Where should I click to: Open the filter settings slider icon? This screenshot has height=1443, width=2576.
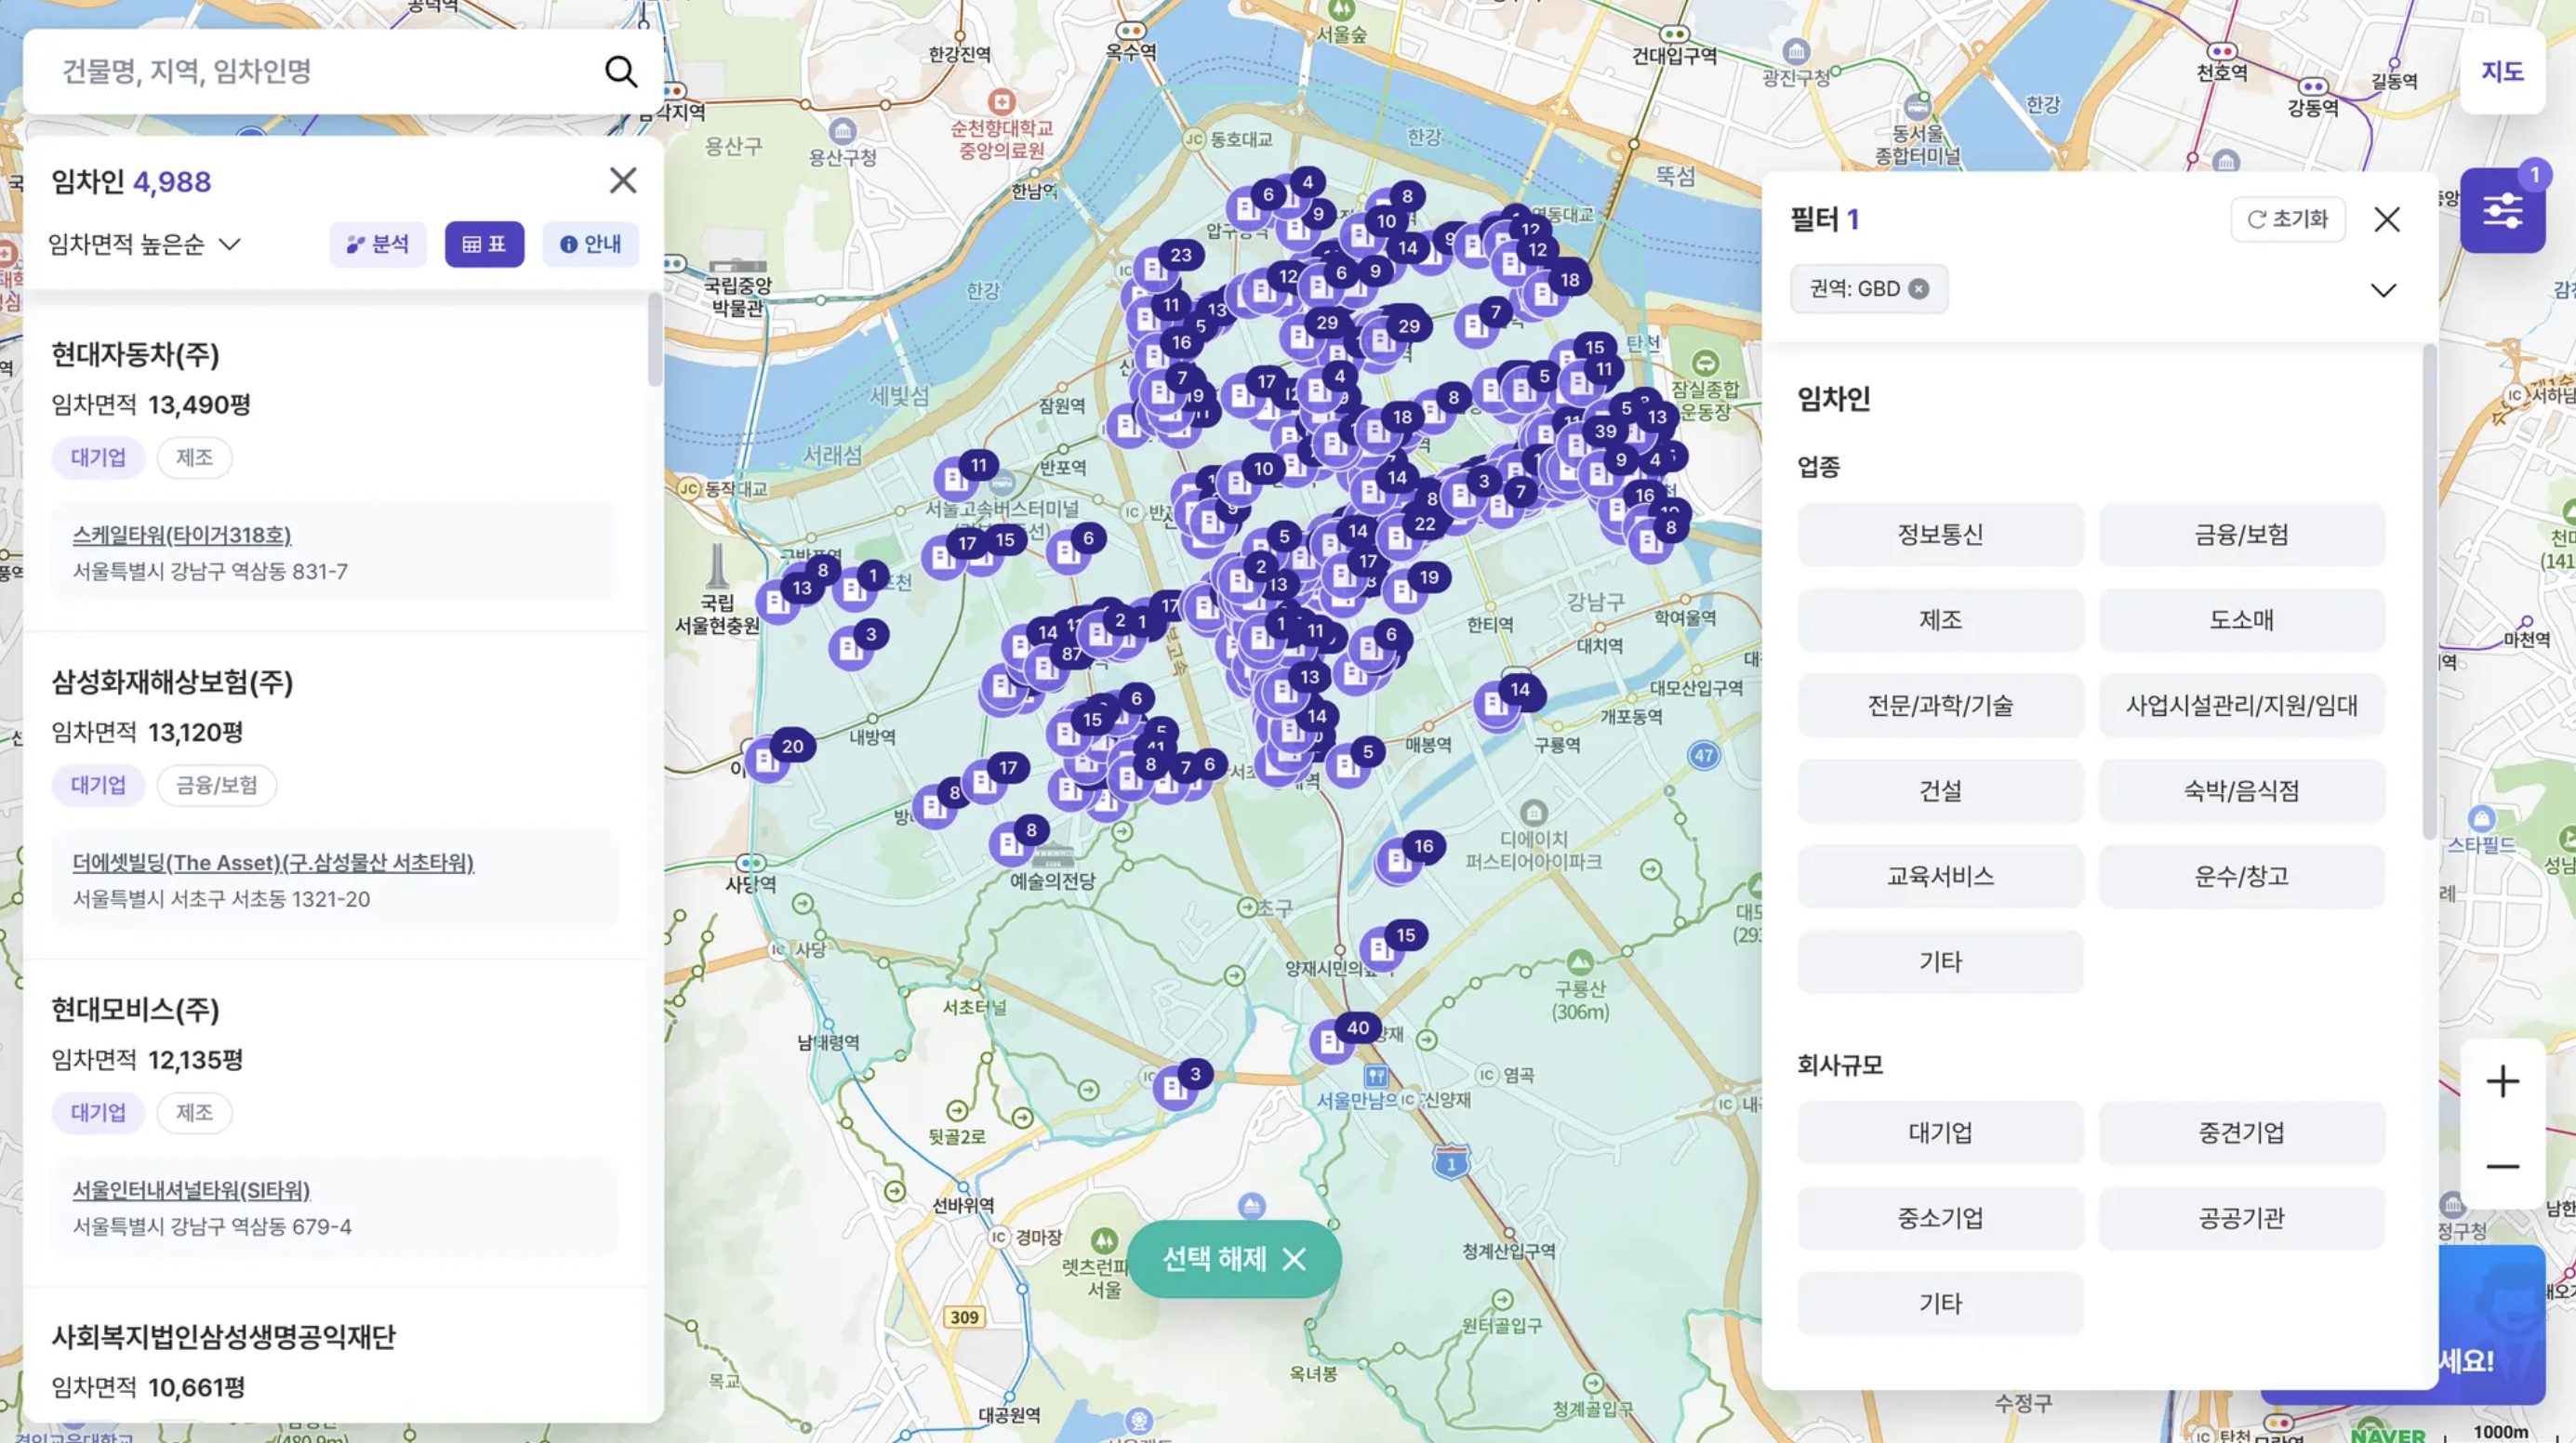pyautogui.click(x=2502, y=212)
